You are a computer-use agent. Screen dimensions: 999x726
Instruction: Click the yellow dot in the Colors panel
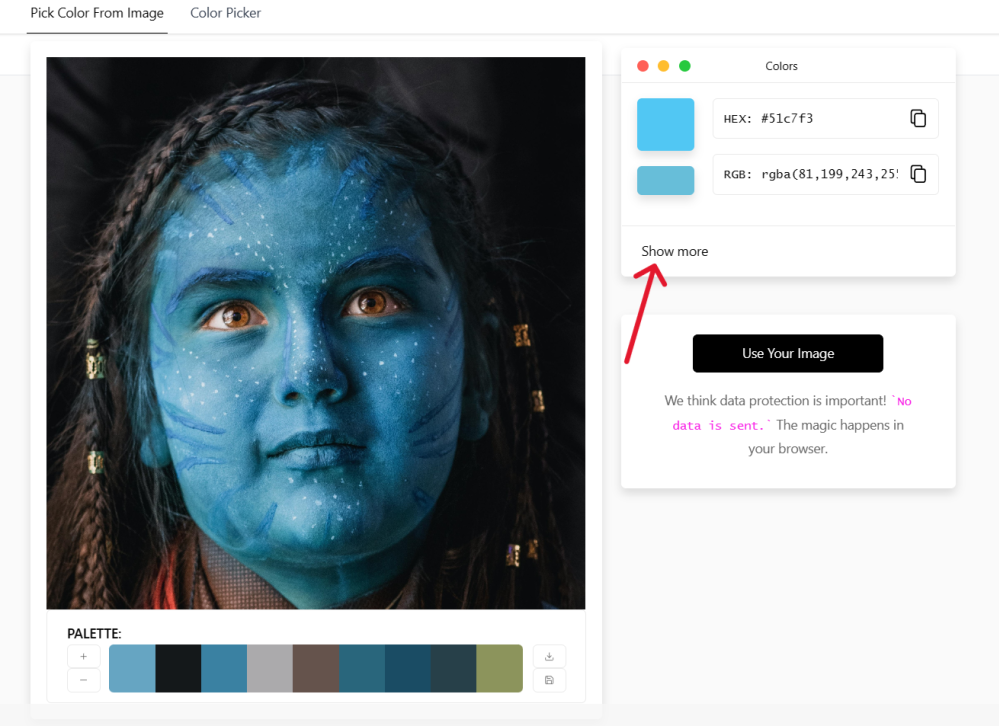pyautogui.click(x=664, y=66)
